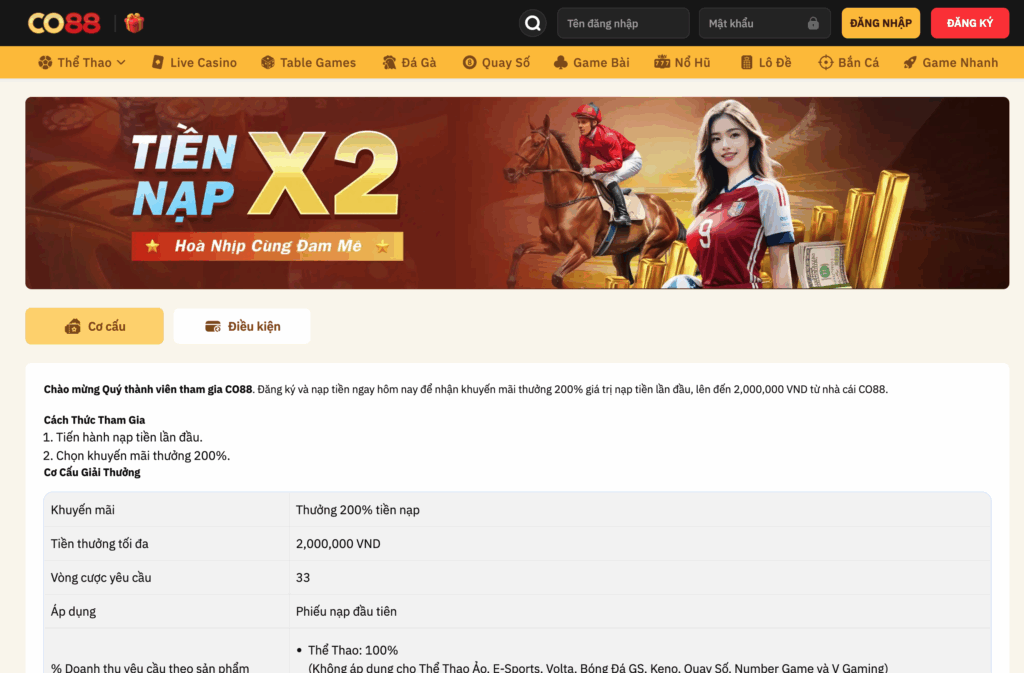Click the soccer ball icon for Thể Thao
The height and width of the screenshot is (673, 1024).
click(x=45, y=62)
